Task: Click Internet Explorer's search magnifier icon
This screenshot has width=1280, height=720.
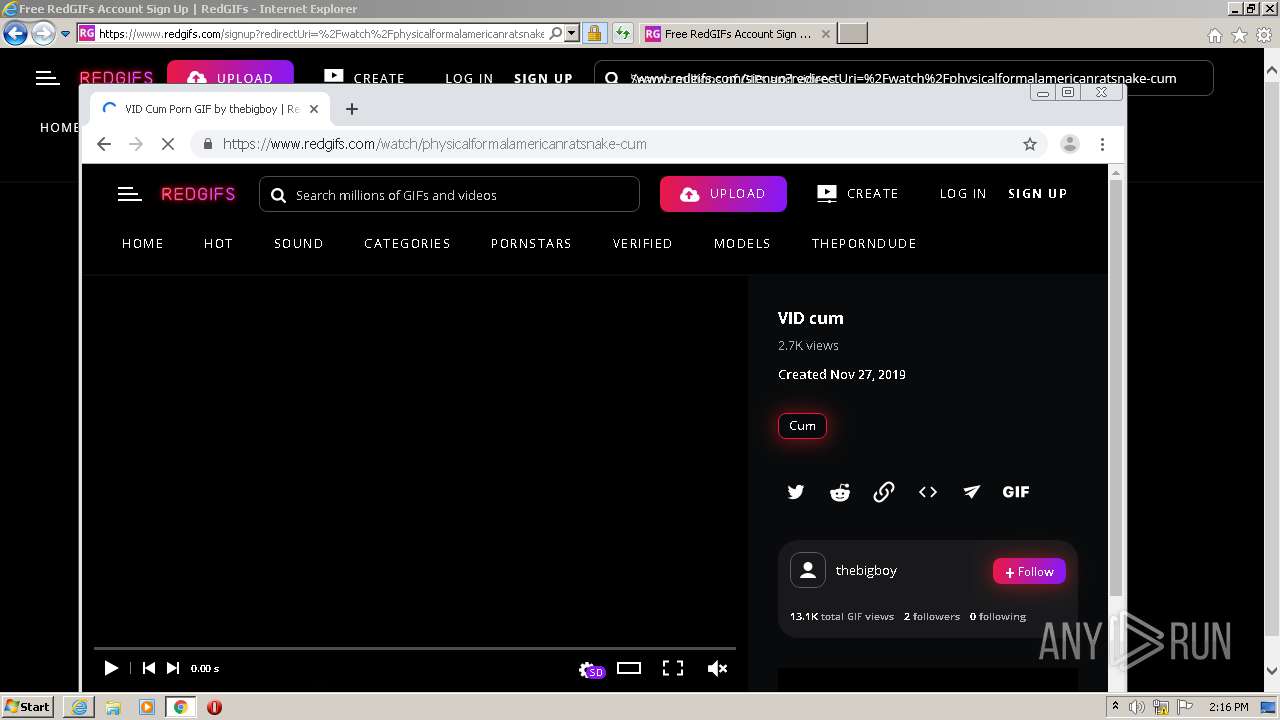Action: 556,33
